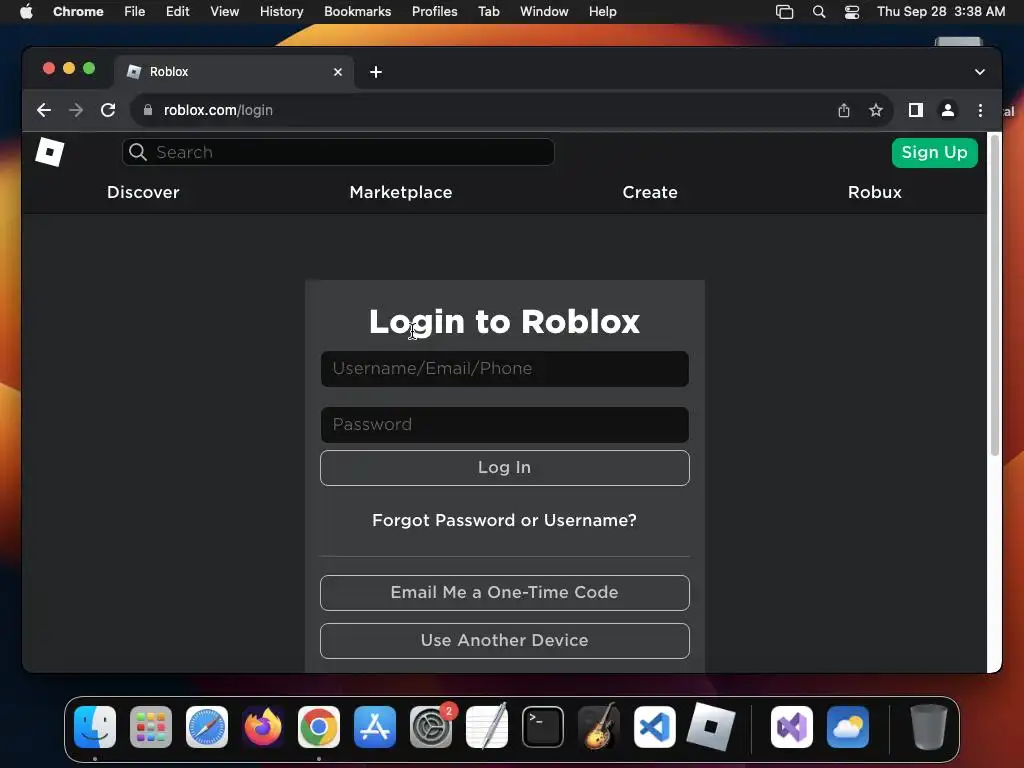1024x768 pixels.
Task: Launch GarageBand from the Dock
Action: (599, 727)
